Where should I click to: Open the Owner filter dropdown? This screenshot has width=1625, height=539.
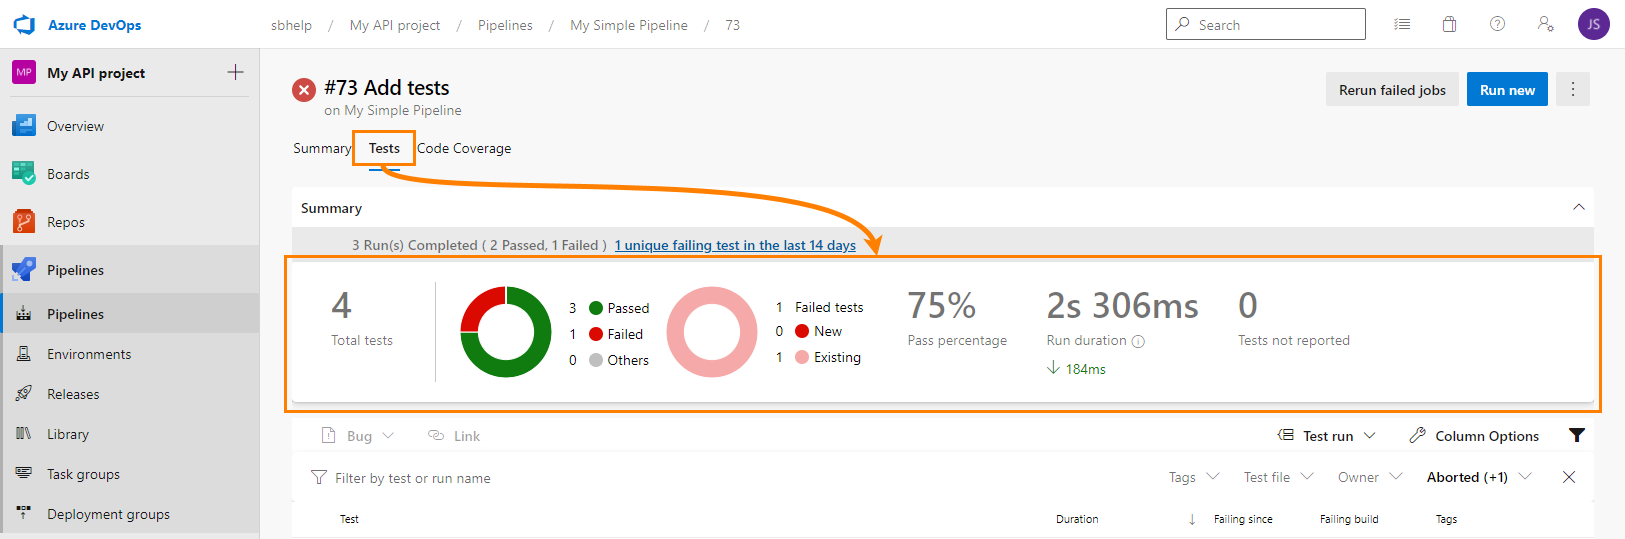pyautogui.click(x=1370, y=477)
